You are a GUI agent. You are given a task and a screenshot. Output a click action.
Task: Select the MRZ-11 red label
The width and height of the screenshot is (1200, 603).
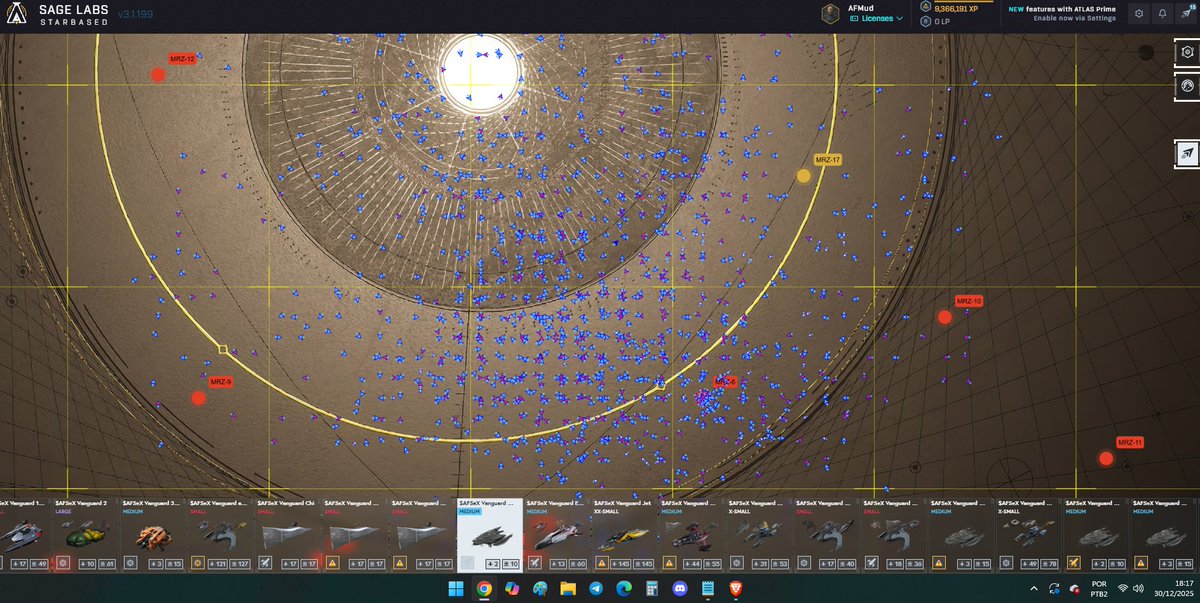[1130, 442]
